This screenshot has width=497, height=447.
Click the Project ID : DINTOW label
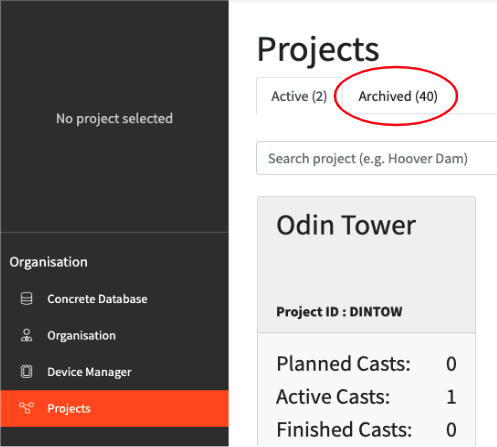point(339,312)
